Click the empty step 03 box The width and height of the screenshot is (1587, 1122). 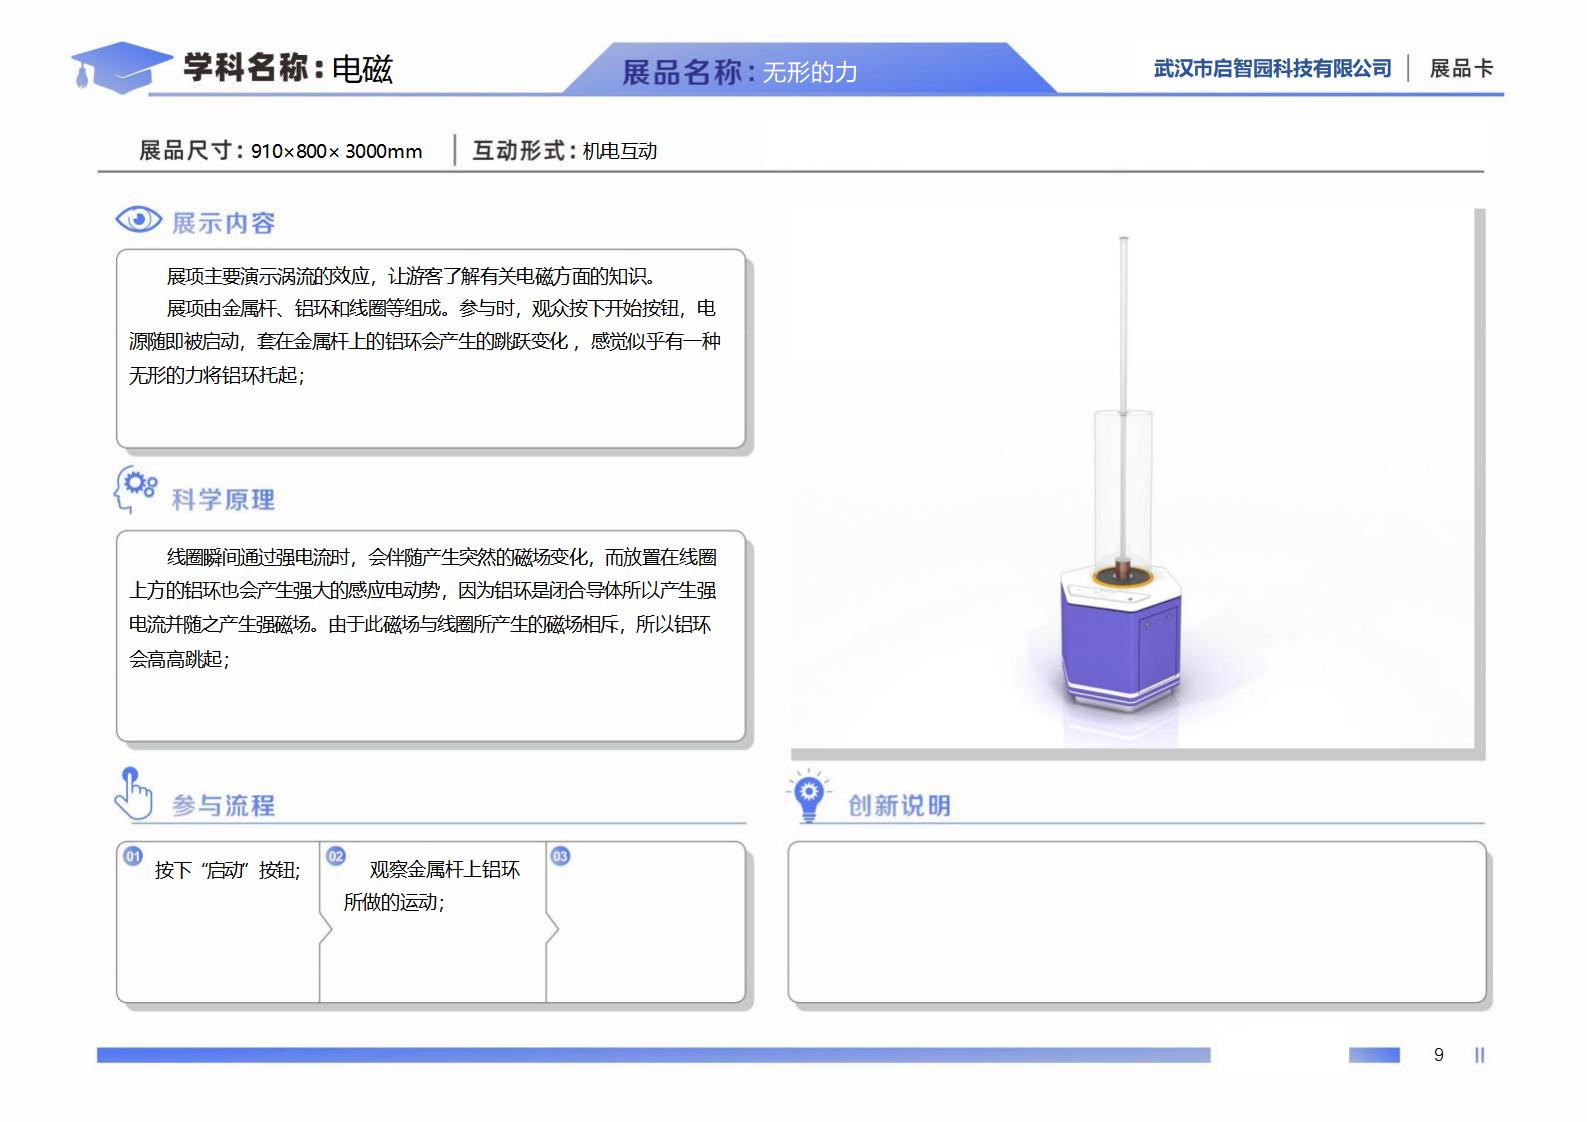[x=646, y=922]
